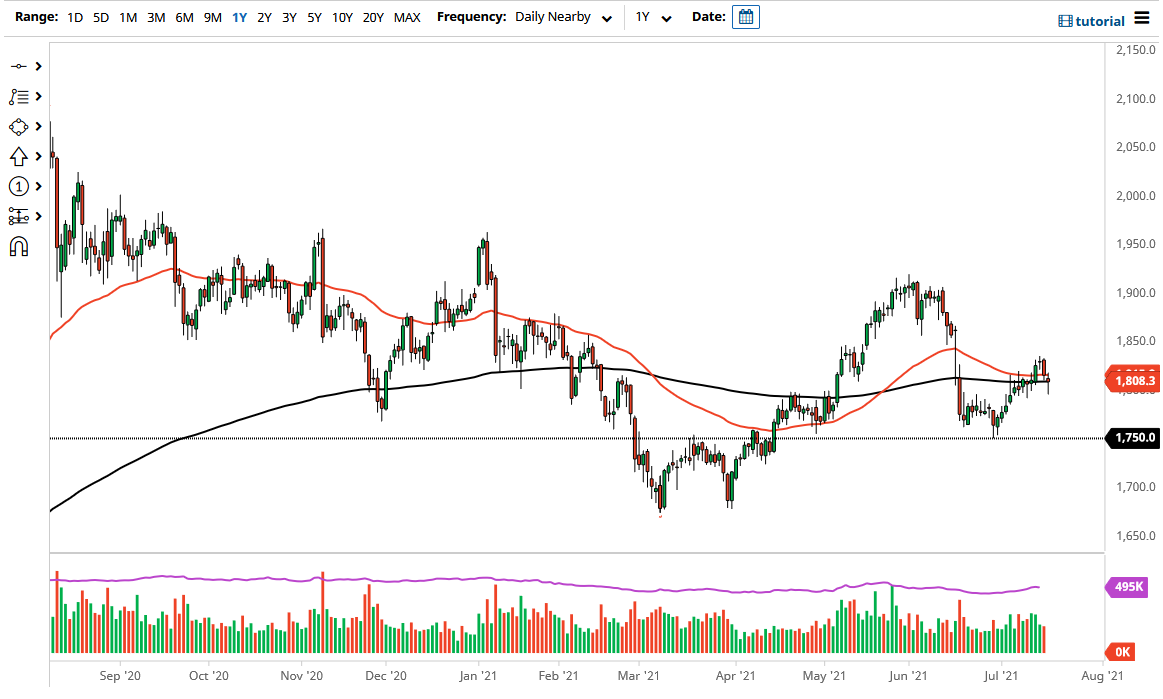The image size is (1163, 699).
Task: Expand the shapes tool submenu
Action: (x=39, y=127)
